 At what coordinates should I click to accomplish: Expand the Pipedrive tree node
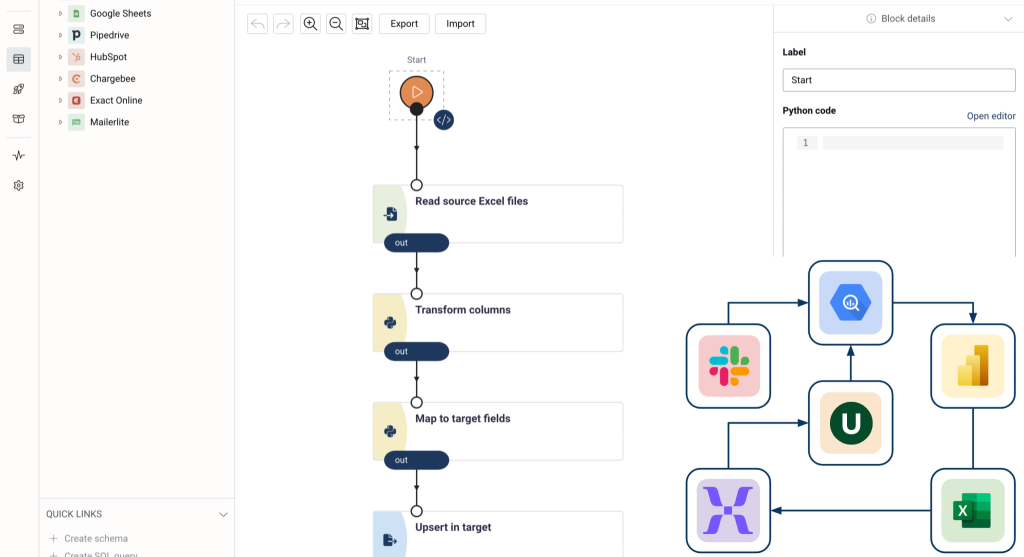(60, 35)
